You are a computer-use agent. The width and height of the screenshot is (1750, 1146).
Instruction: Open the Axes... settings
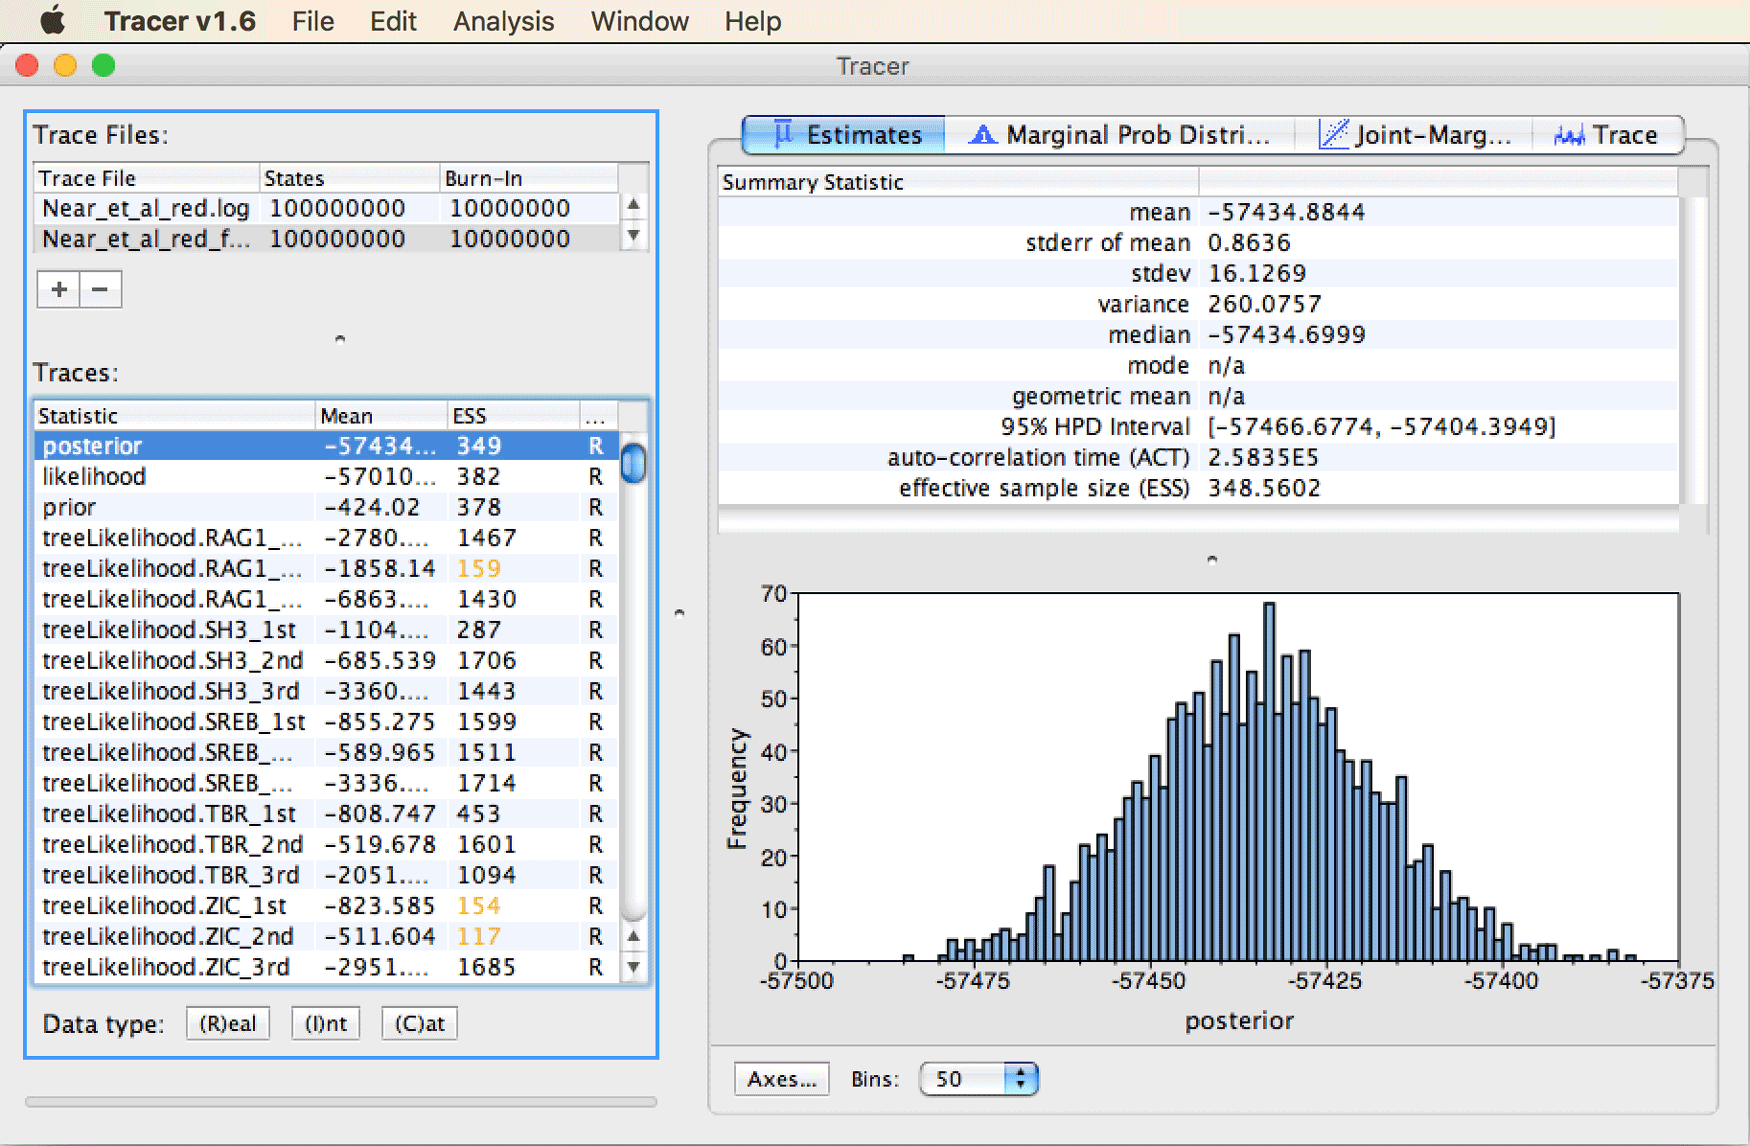tap(782, 1079)
